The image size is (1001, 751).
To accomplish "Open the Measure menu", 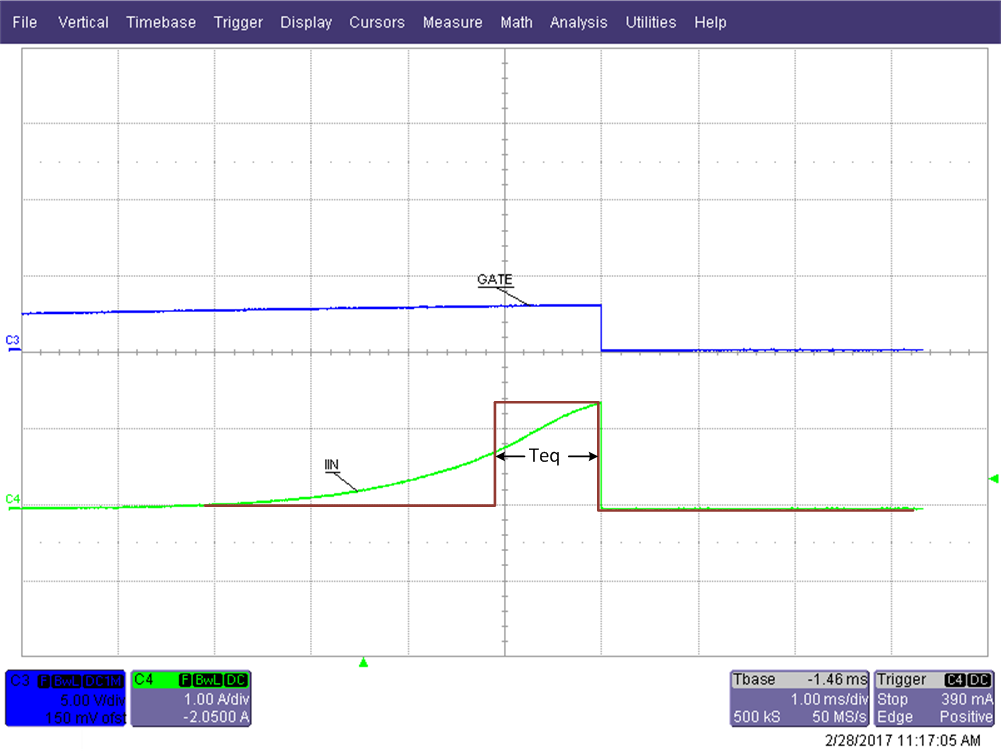I will pyautogui.click(x=452, y=22).
